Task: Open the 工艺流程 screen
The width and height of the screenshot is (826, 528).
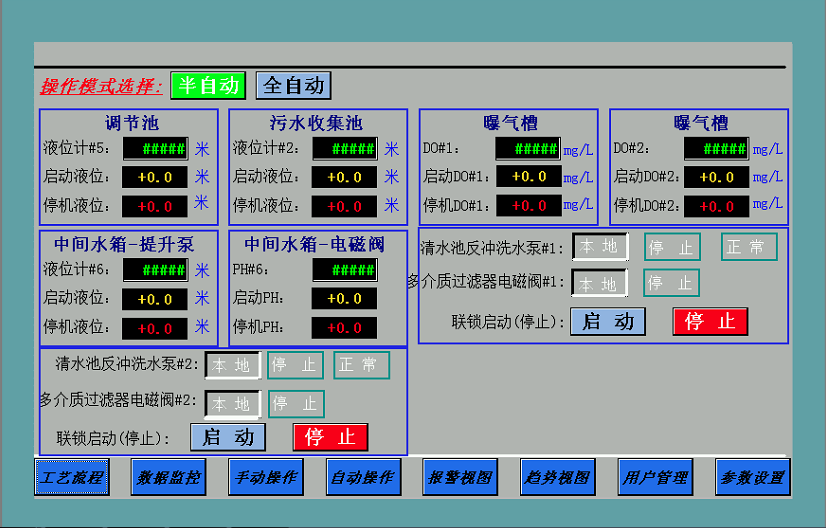Action: pyautogui.click(x=72, y=478)
